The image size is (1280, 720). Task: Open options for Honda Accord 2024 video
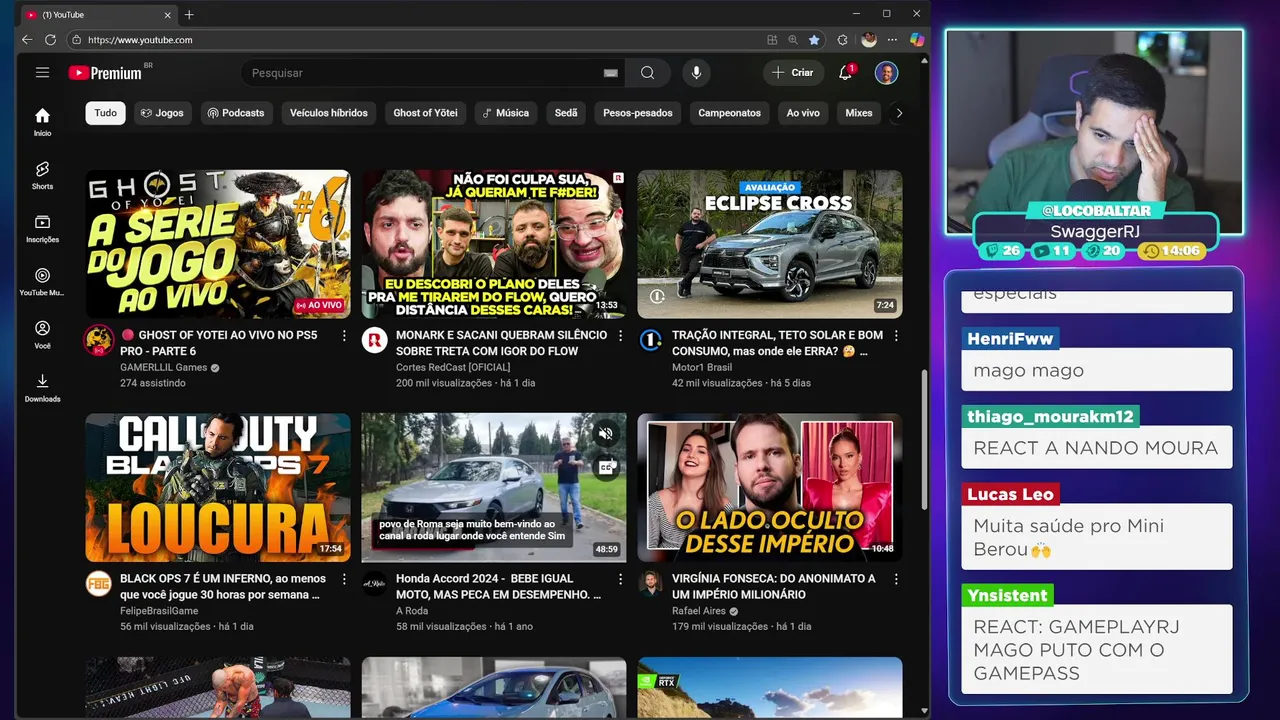[x=620, y=579]
